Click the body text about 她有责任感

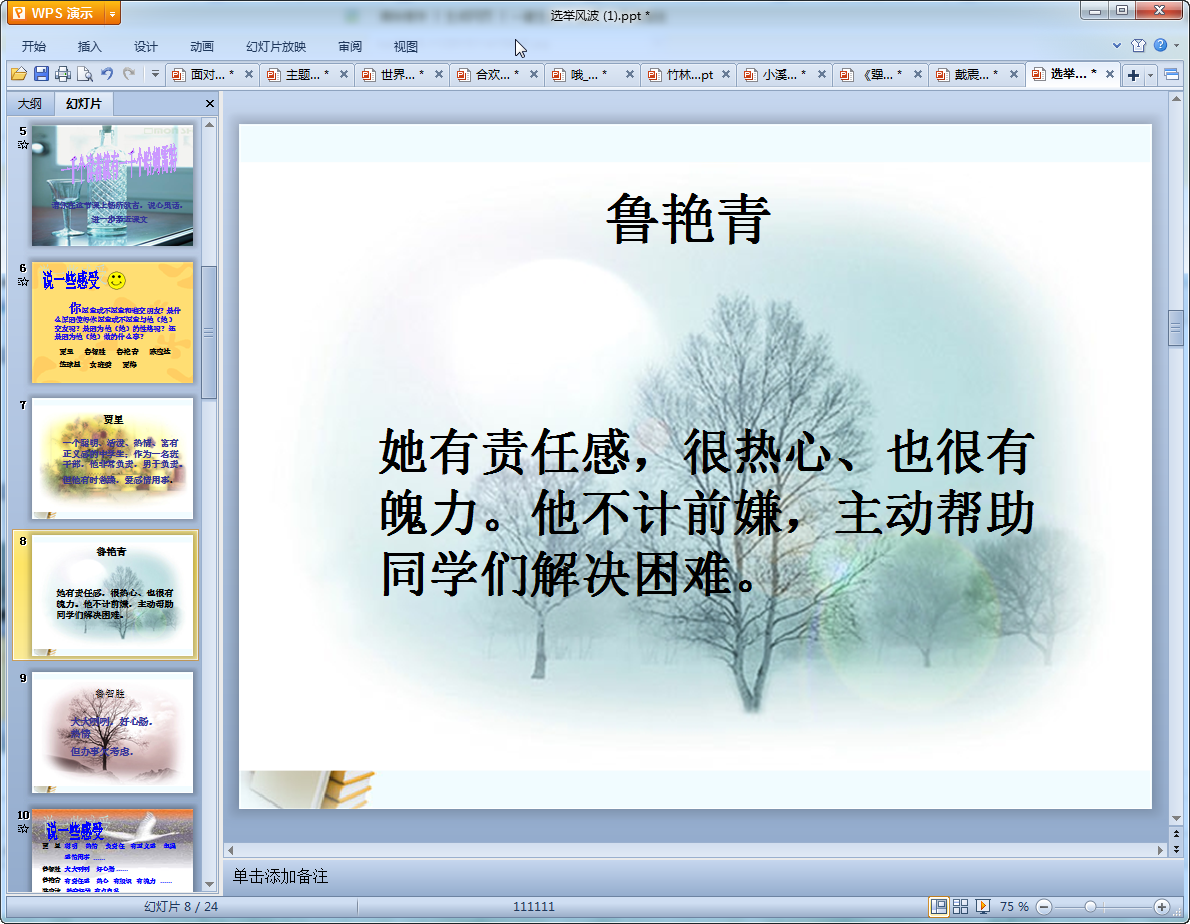707,514
